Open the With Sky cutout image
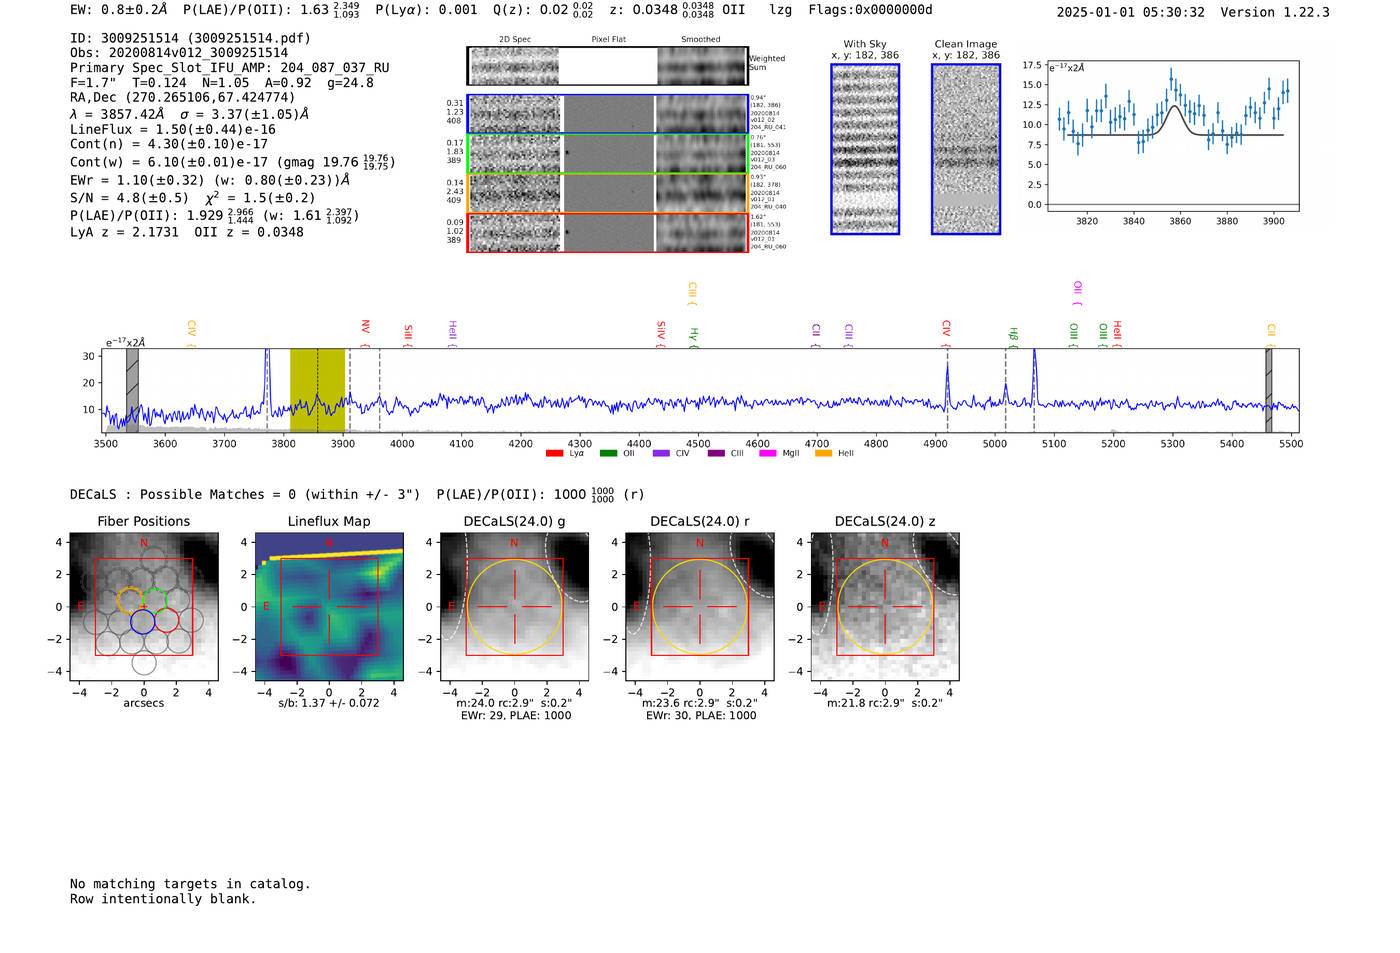The image size is (1400, 953). point(865,149)
